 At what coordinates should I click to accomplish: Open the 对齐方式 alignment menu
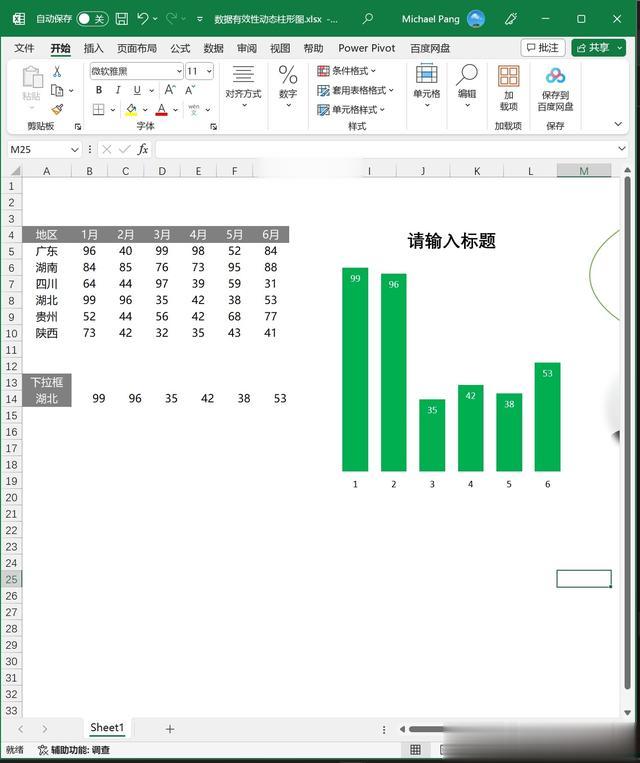pyautogui.click(x=243, y=87)
